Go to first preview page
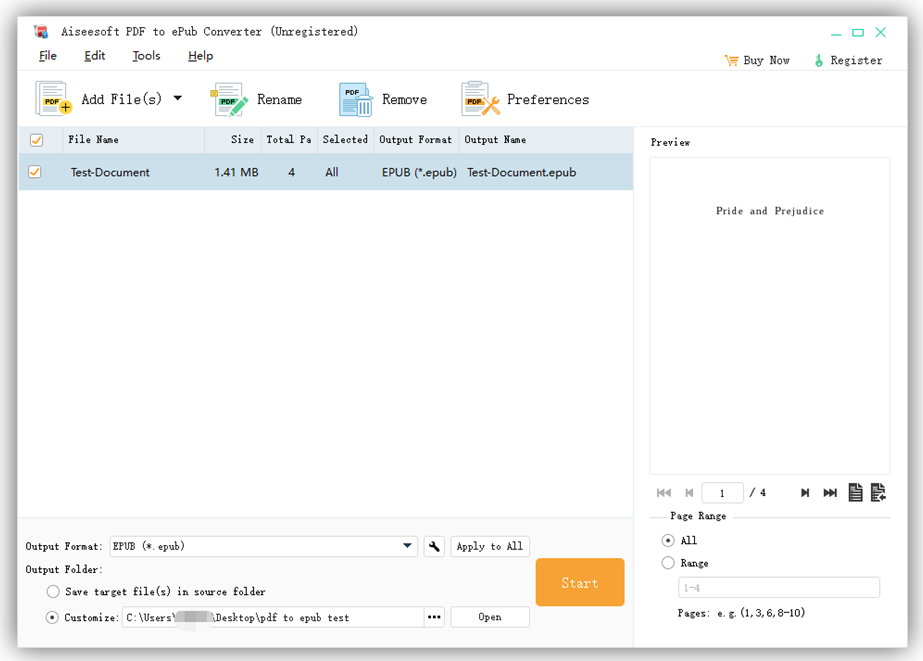 664,493
